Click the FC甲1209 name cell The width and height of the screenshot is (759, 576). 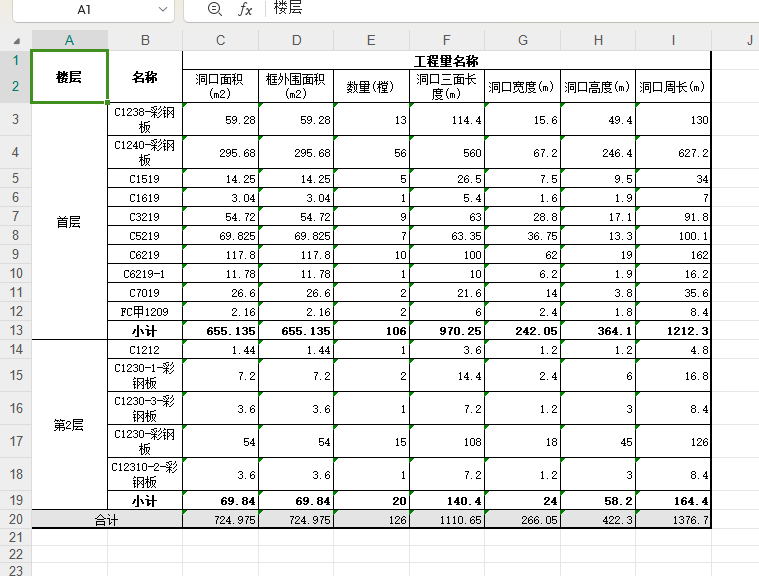click(145, 311)
